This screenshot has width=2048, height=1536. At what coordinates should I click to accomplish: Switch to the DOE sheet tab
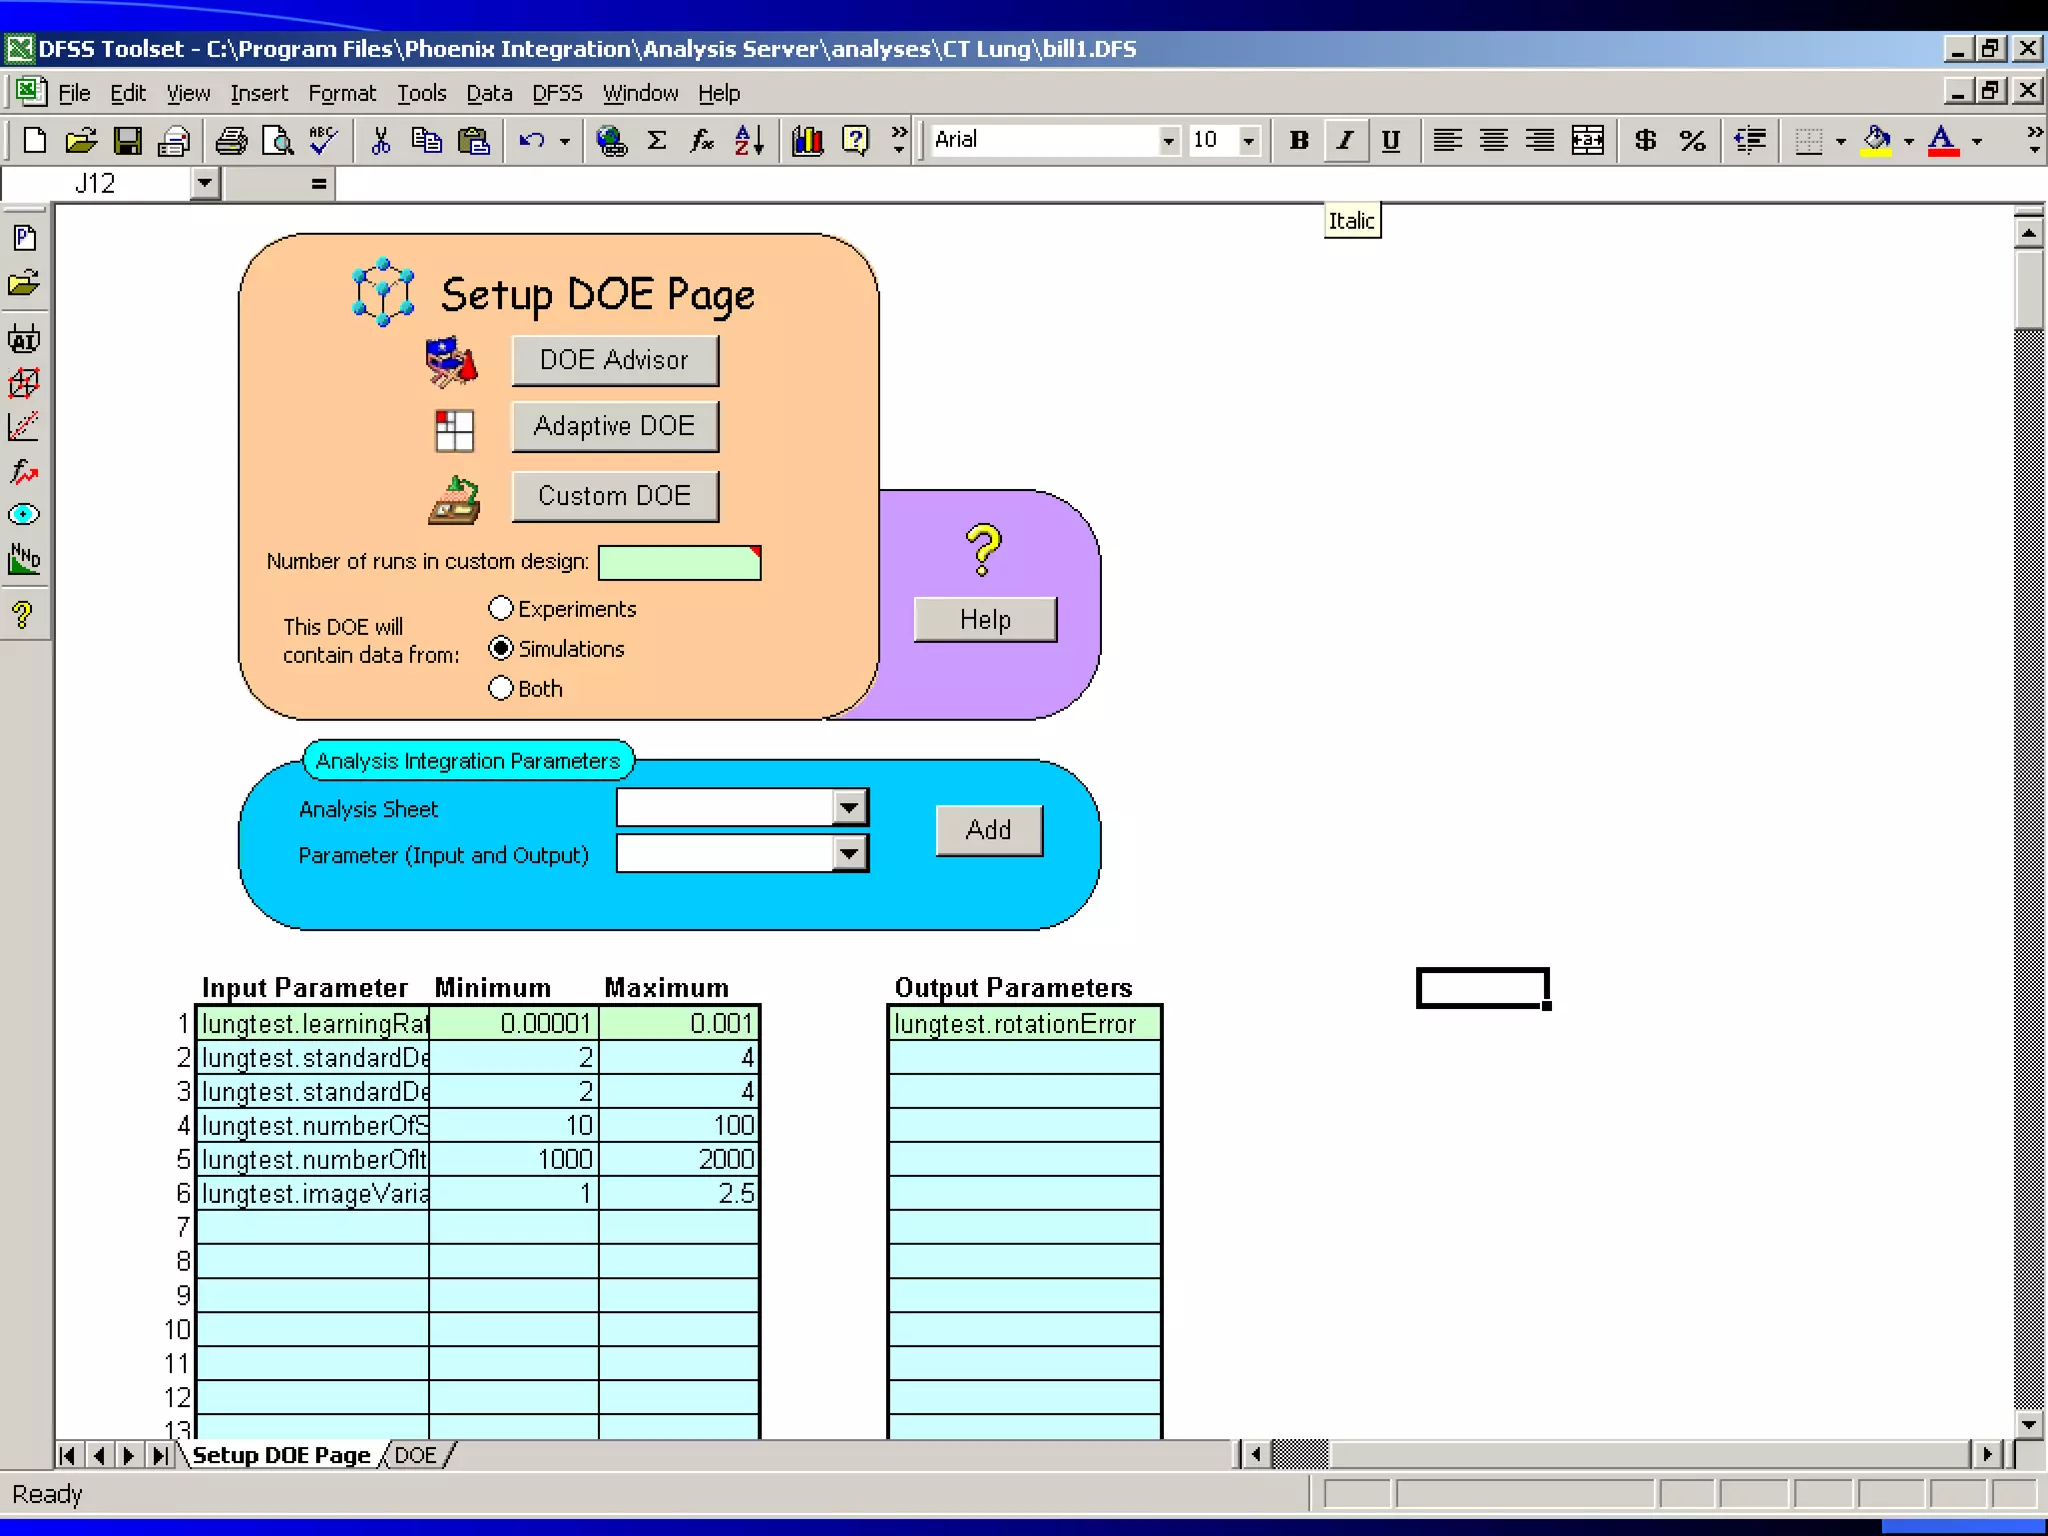[x=415, y=1455]
